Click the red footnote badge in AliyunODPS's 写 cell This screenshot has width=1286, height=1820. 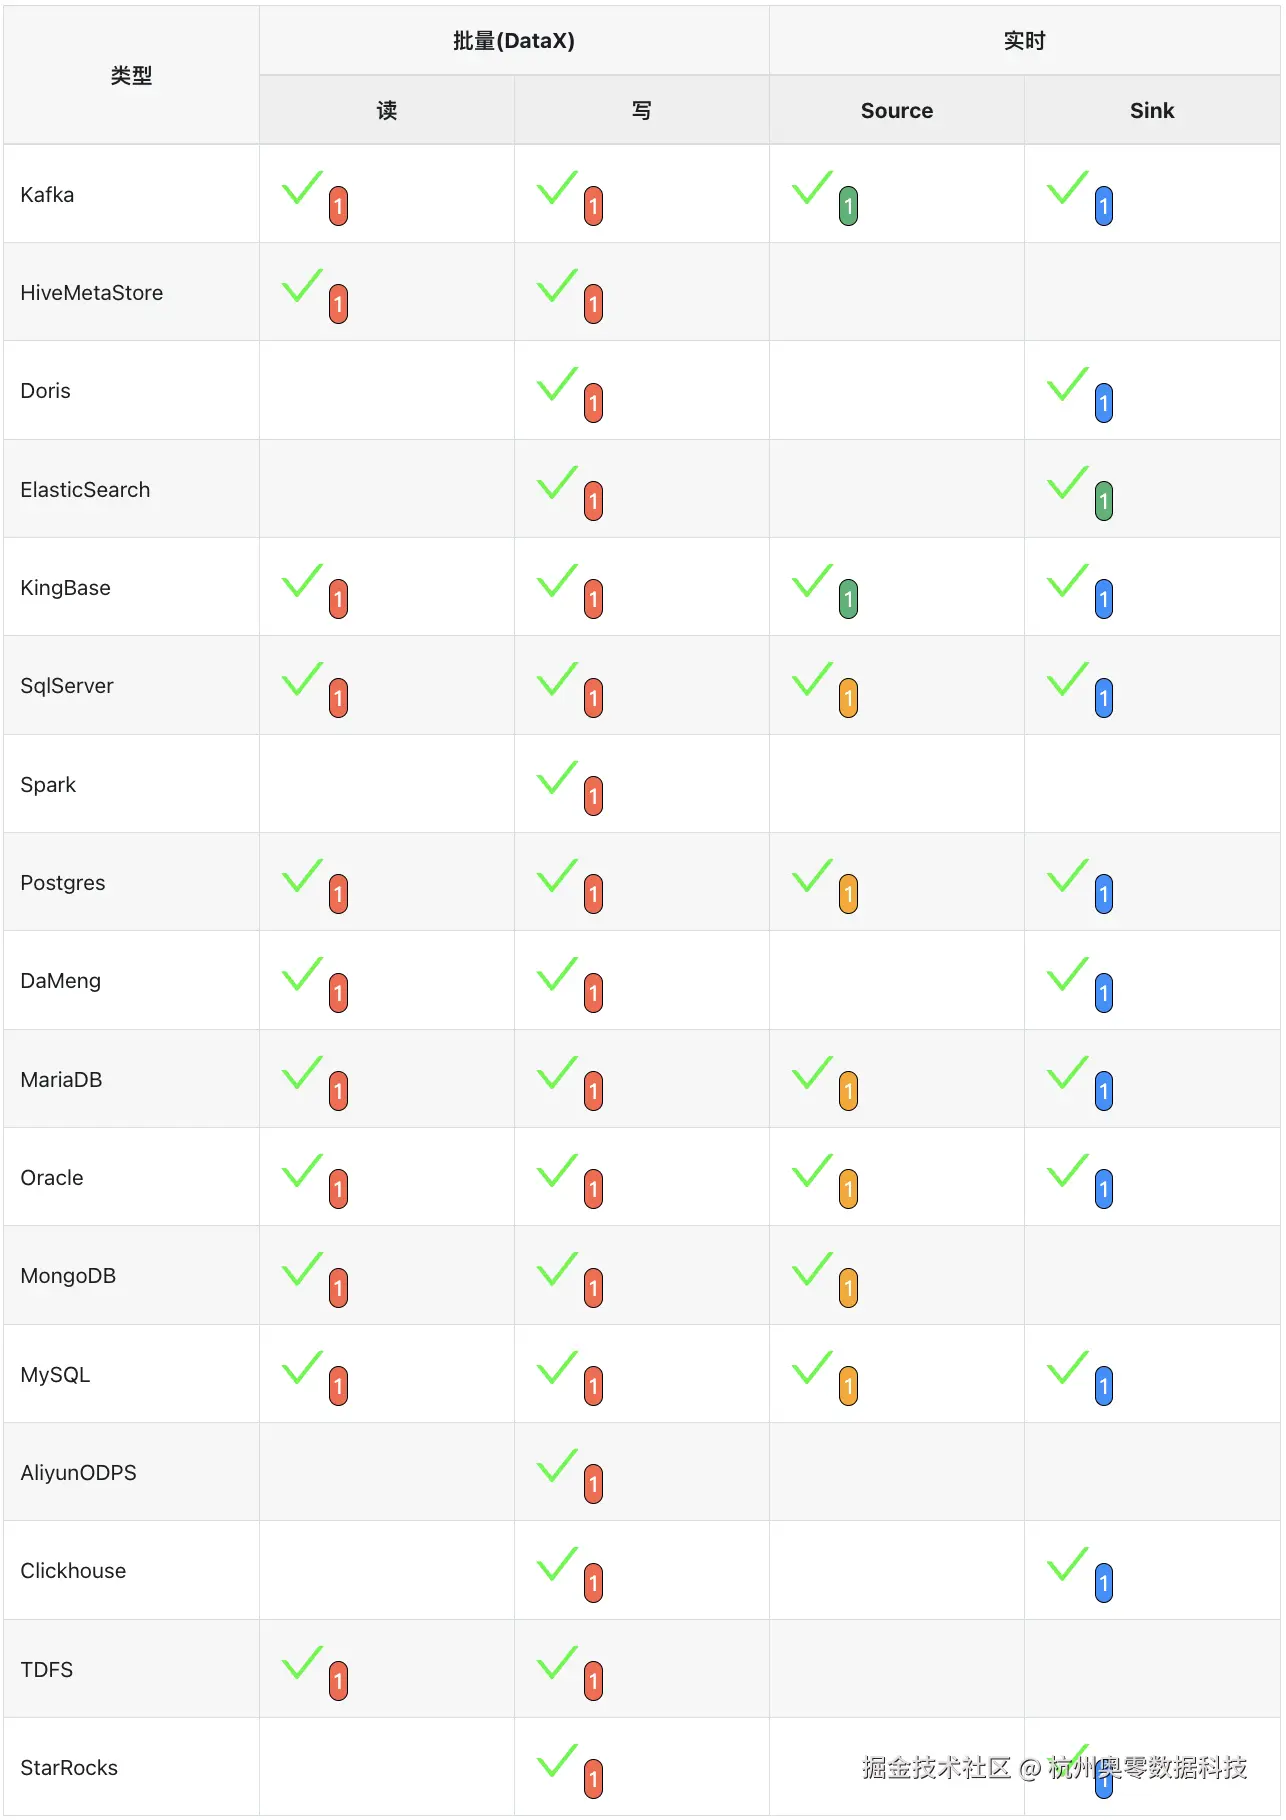593,1484
